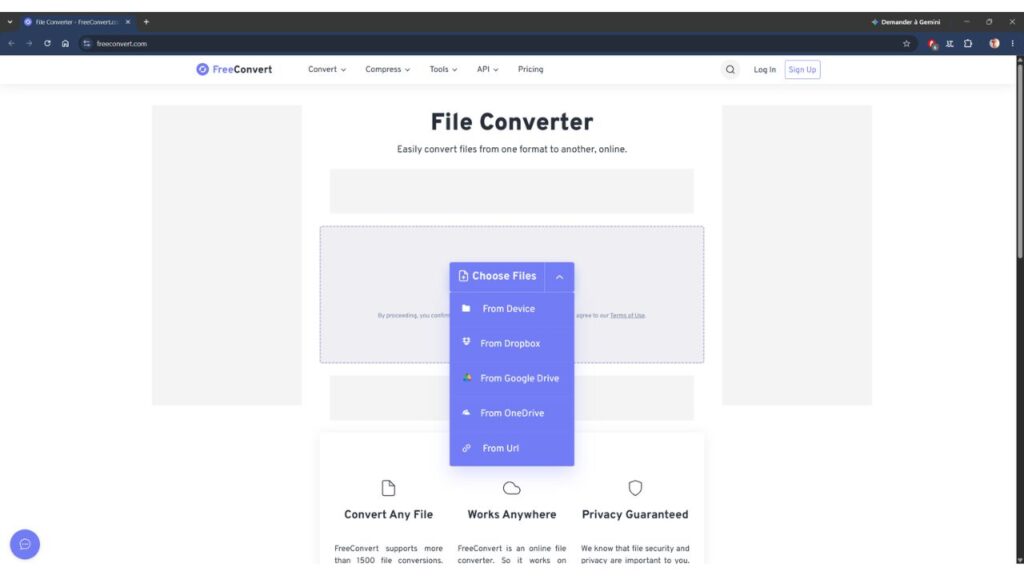Screen dimensions: 1024x576
Task: Expand the Compress menu
Action: 387,69
